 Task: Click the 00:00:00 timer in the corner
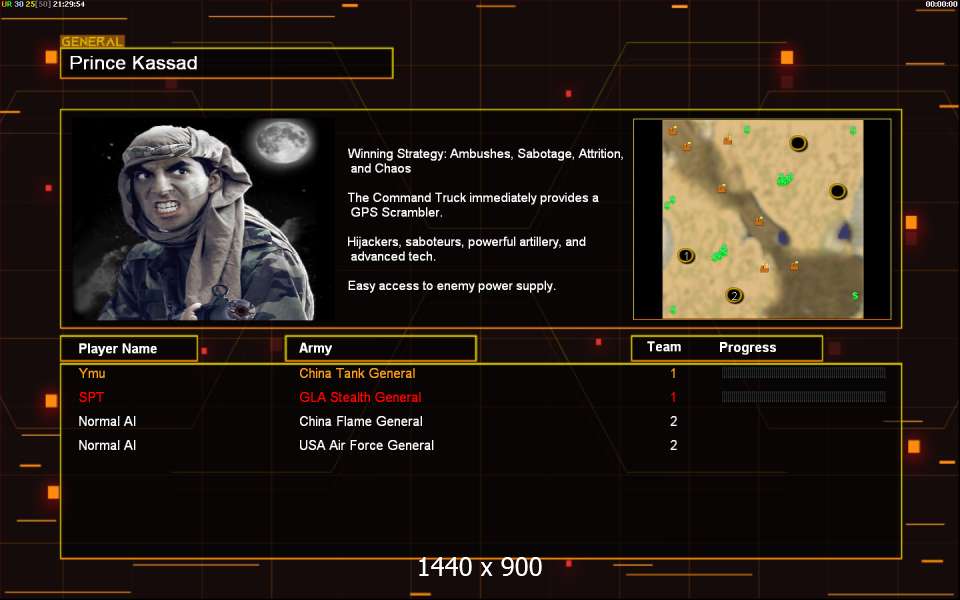941,4
